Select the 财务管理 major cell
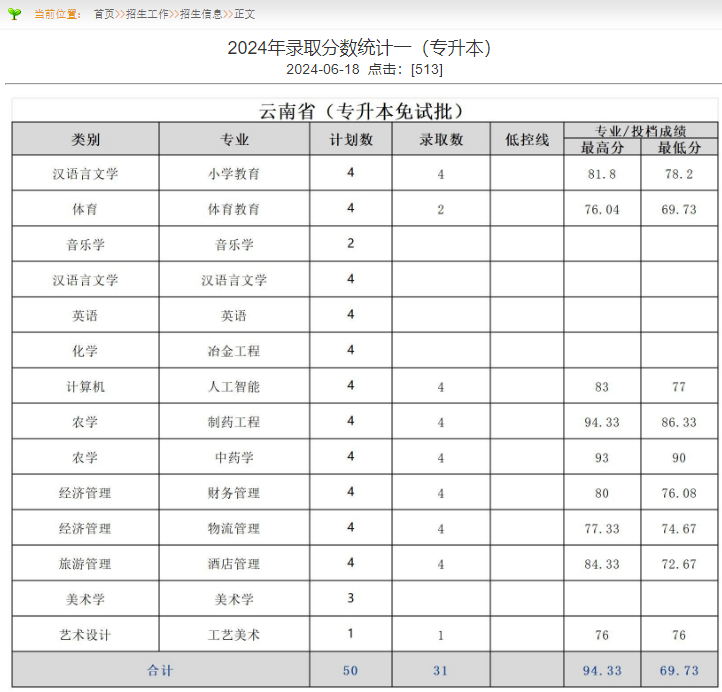Screen dimensions: 722x692 [234, 493]
